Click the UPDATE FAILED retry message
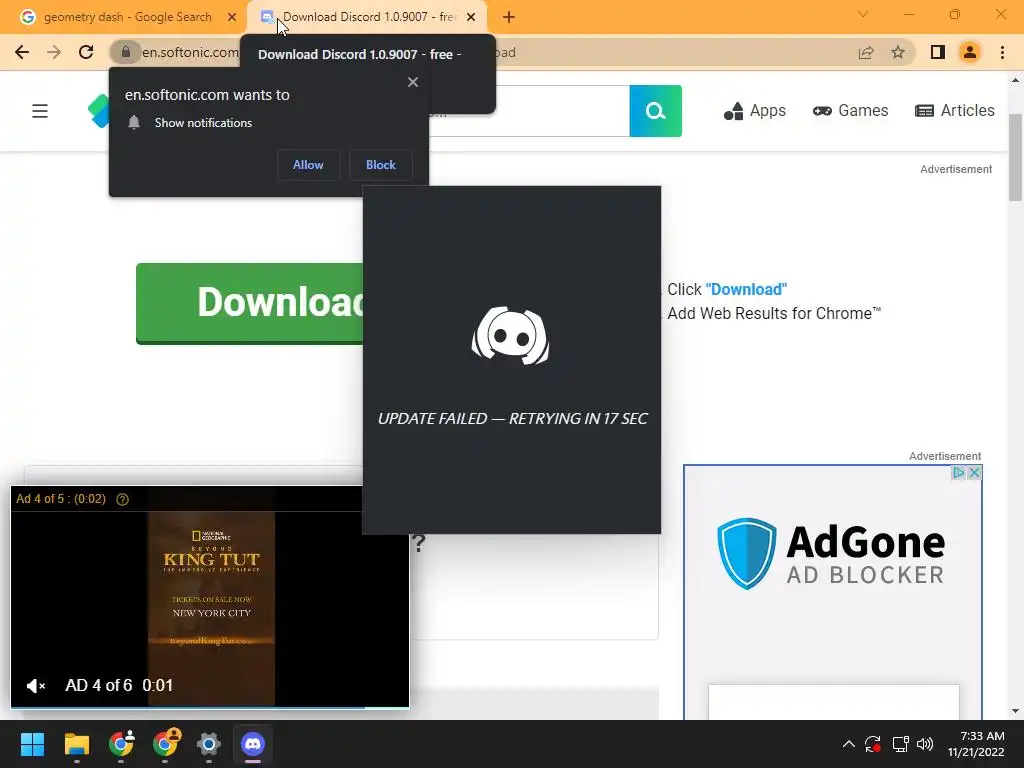This screenshot has width=1024, height=768. (513, 419)
